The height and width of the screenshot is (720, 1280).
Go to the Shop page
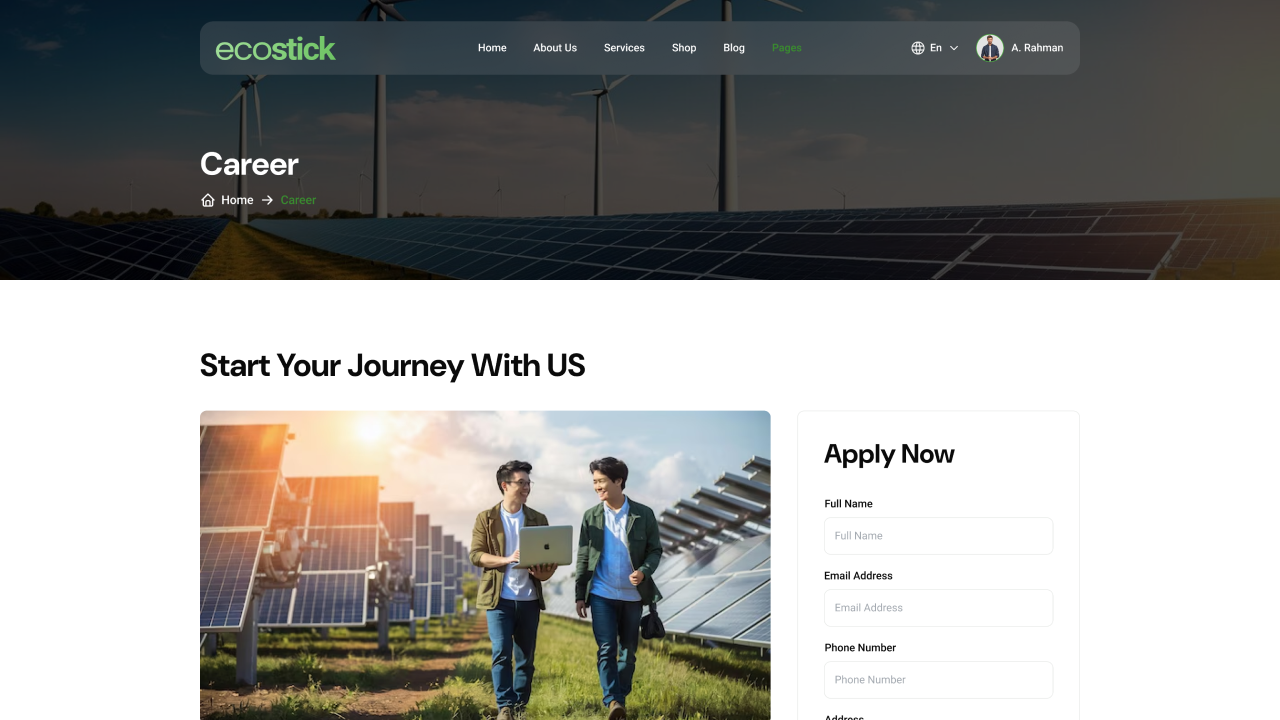point(684,48)
